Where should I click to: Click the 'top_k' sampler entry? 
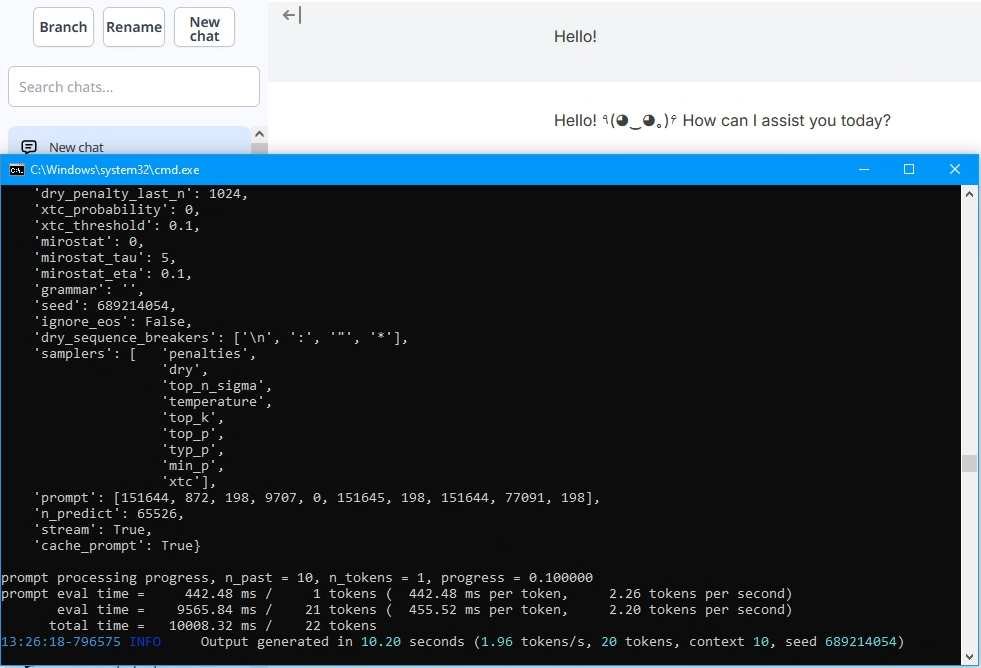pos(193,418)
